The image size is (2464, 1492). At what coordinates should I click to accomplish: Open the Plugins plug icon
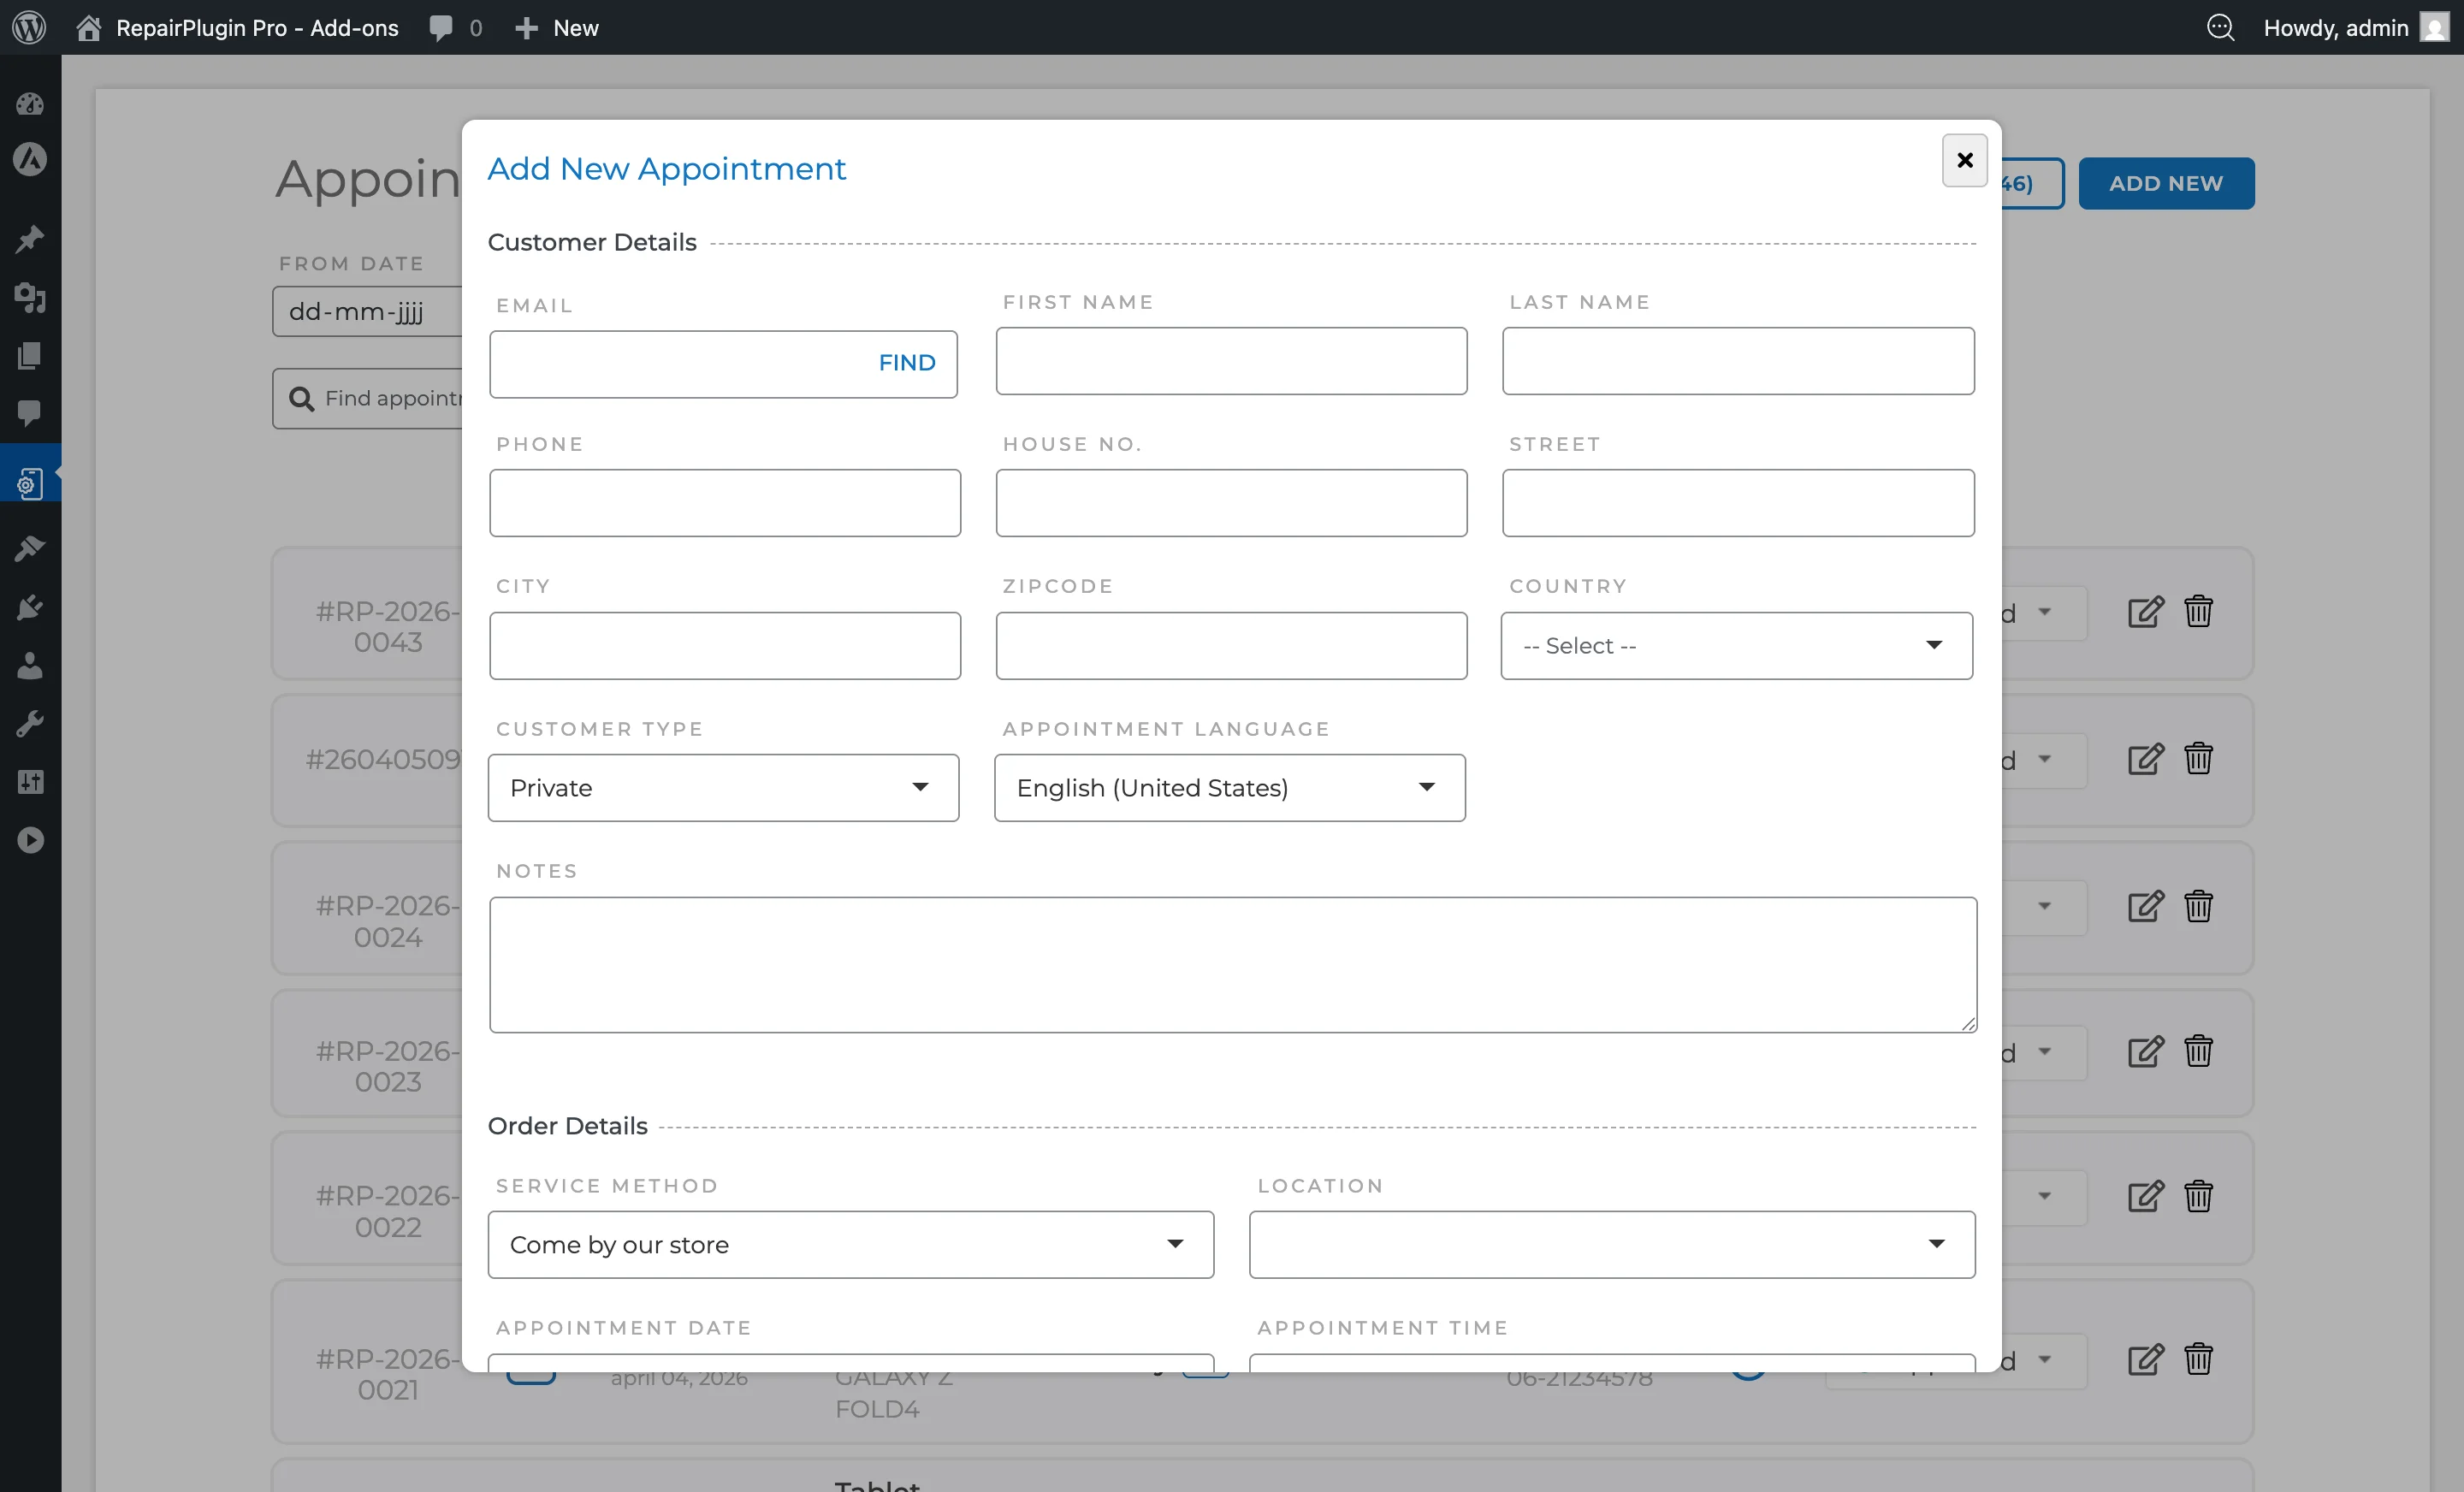(30, 607)
